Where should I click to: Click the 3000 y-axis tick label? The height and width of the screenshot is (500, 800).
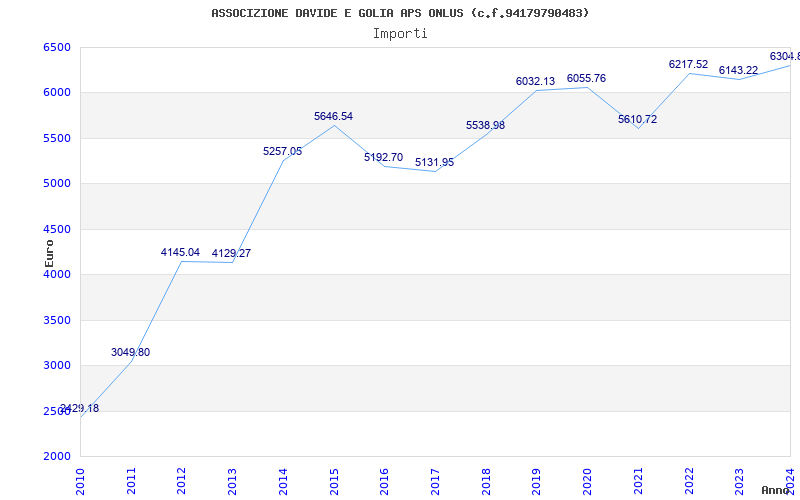(57, 366)
